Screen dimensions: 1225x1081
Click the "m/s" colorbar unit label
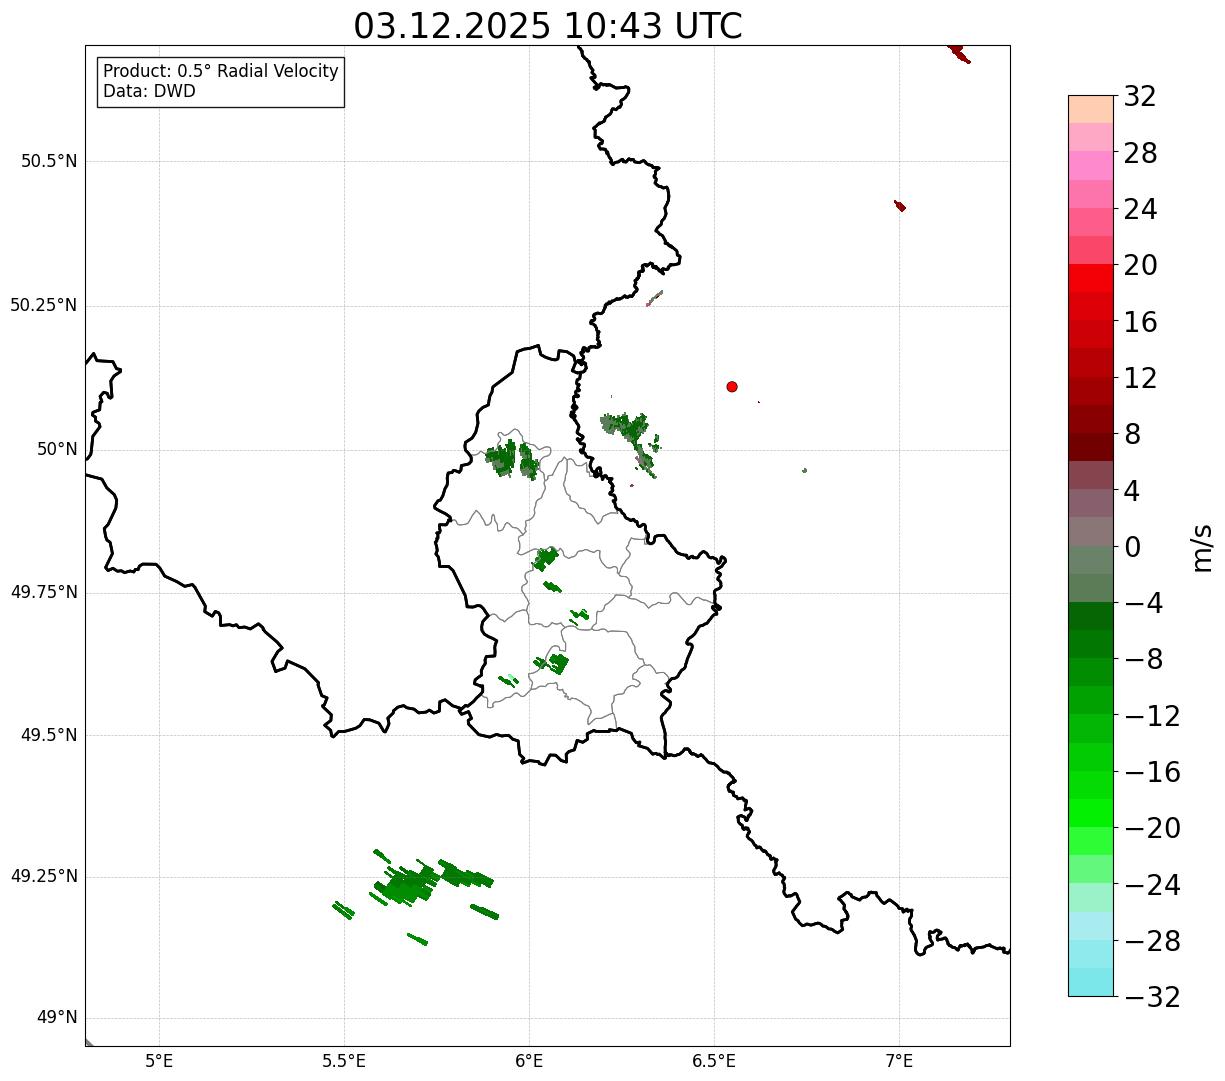(x=1202, y=547)
